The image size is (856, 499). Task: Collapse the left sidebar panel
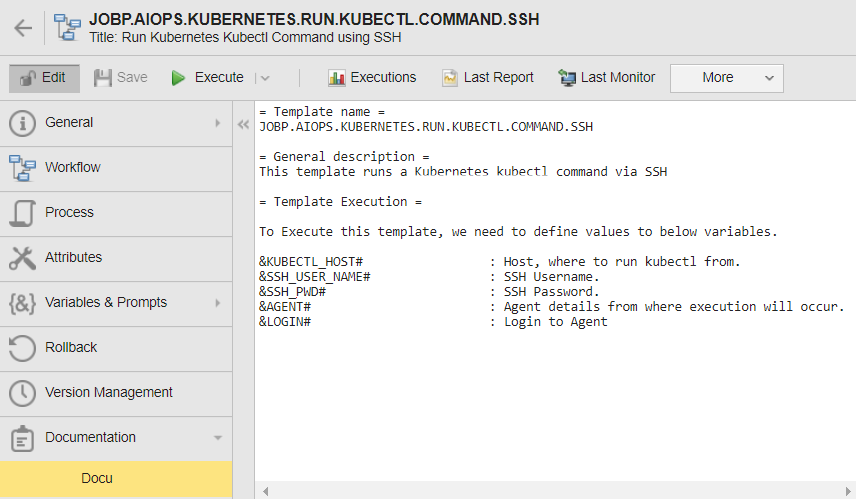click(243, 124)
